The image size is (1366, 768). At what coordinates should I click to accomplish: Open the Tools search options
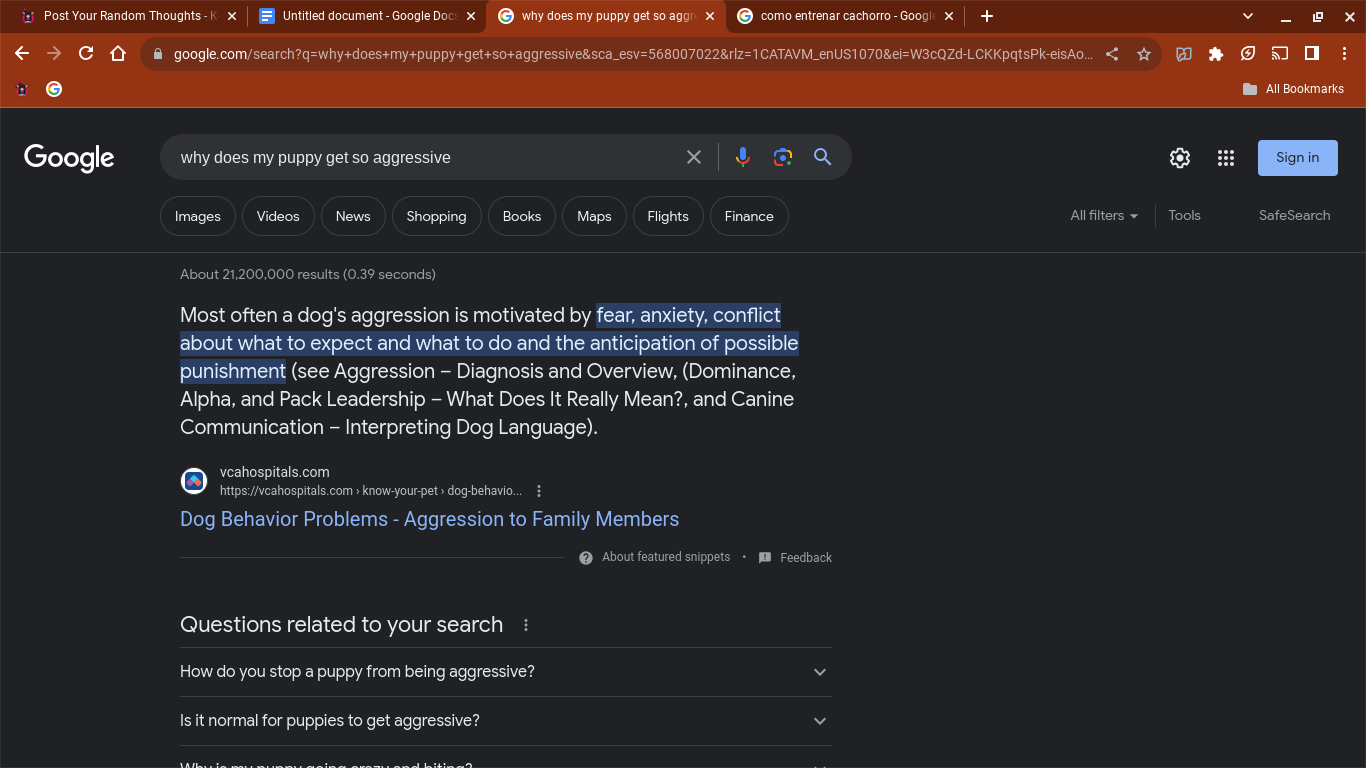coord(1184,215)
